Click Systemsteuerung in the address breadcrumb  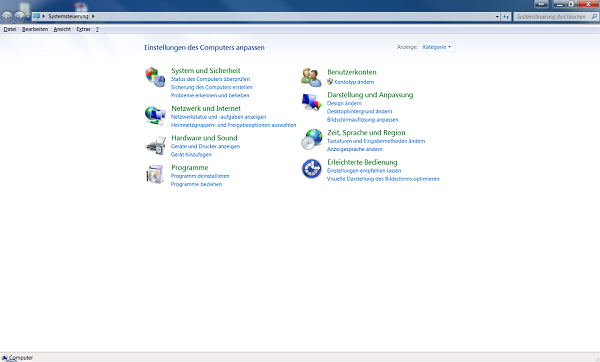coord(68,16)
